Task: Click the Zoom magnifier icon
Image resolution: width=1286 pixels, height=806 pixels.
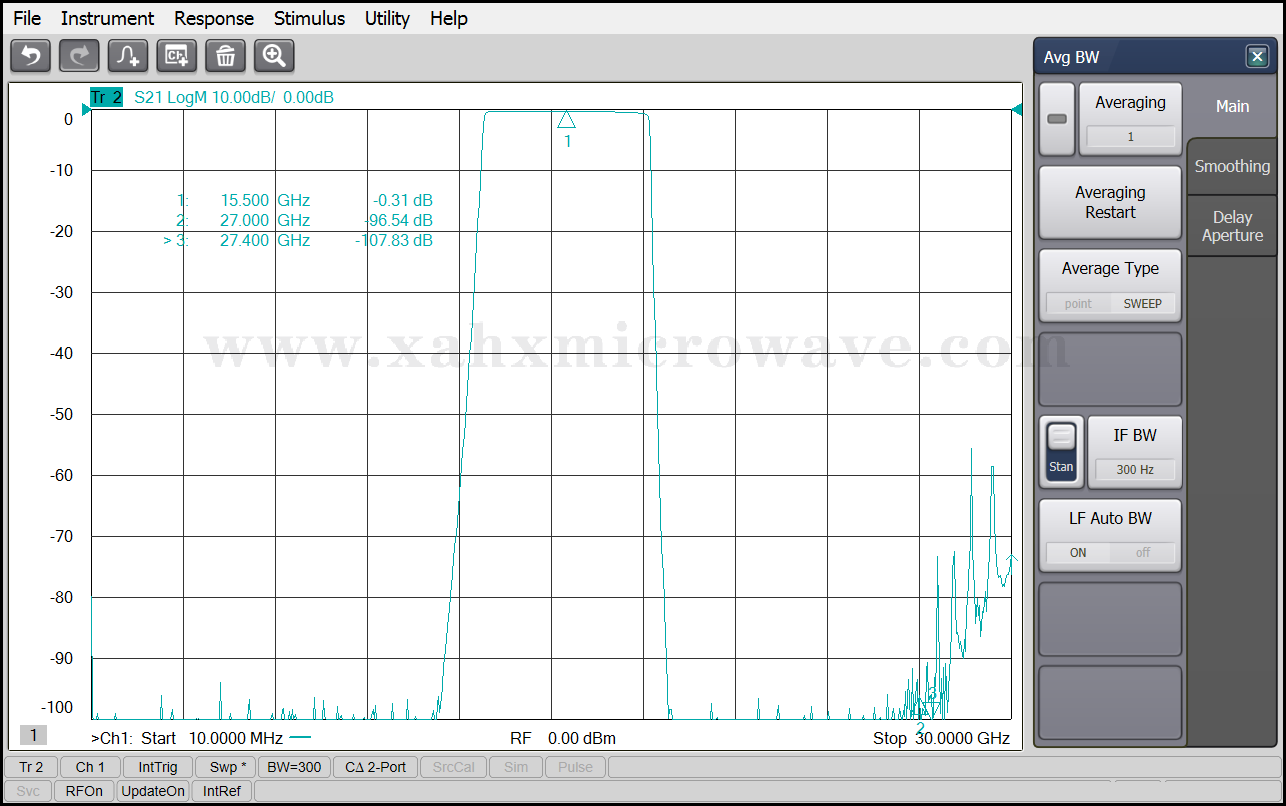Action: [274, 56]
